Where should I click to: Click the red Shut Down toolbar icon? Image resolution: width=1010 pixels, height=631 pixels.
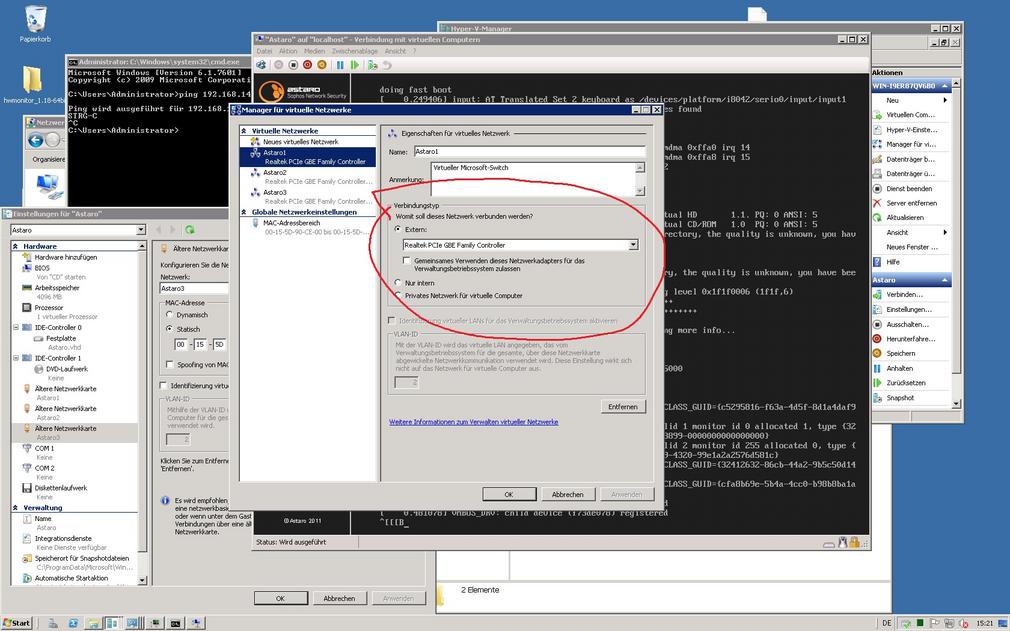coord(307,65)
